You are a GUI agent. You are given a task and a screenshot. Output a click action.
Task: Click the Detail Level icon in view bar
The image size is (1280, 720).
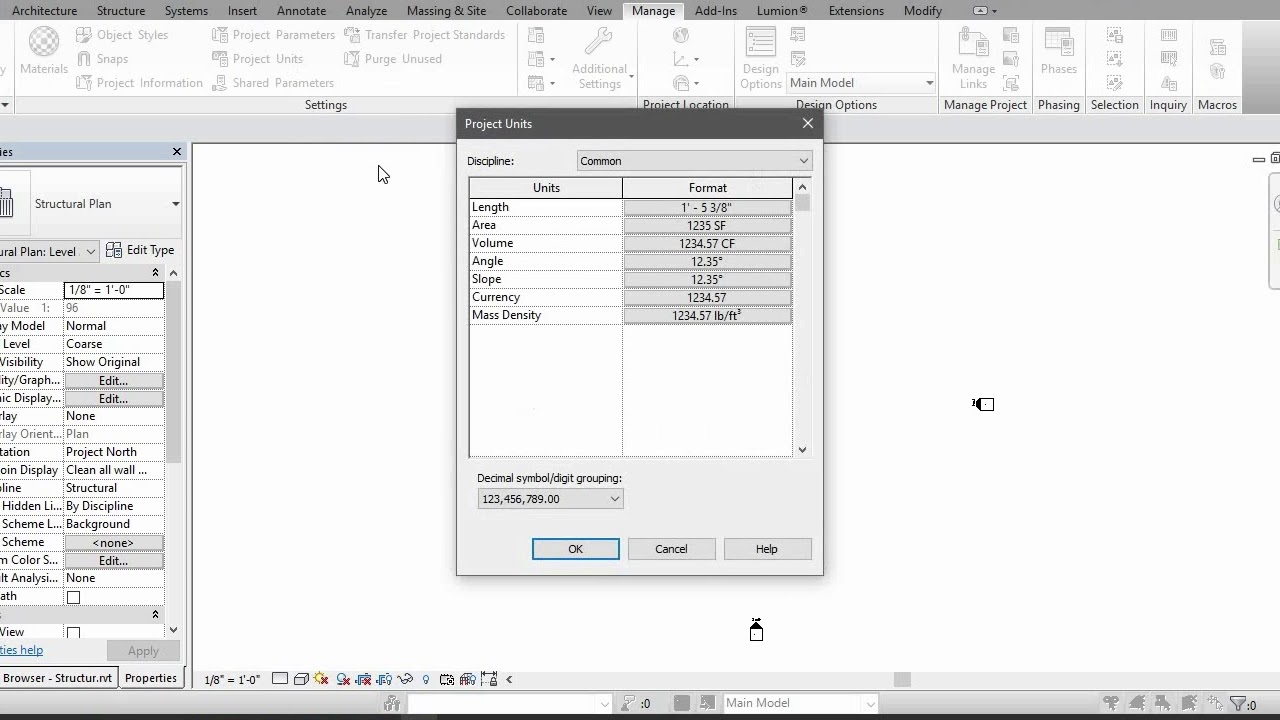280,679
